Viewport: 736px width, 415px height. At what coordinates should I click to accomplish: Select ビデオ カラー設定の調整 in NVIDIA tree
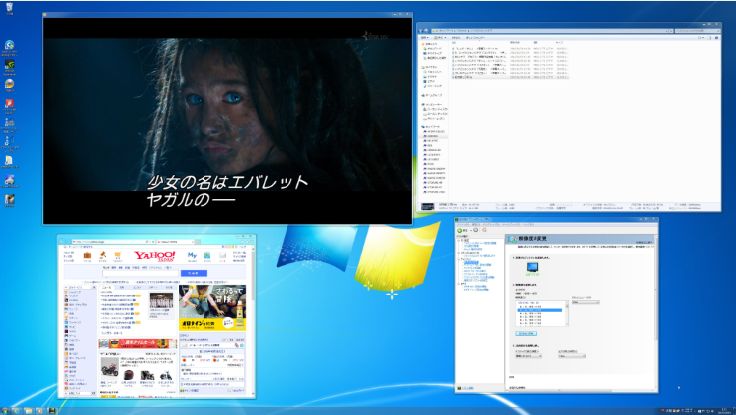coord(475,286)
